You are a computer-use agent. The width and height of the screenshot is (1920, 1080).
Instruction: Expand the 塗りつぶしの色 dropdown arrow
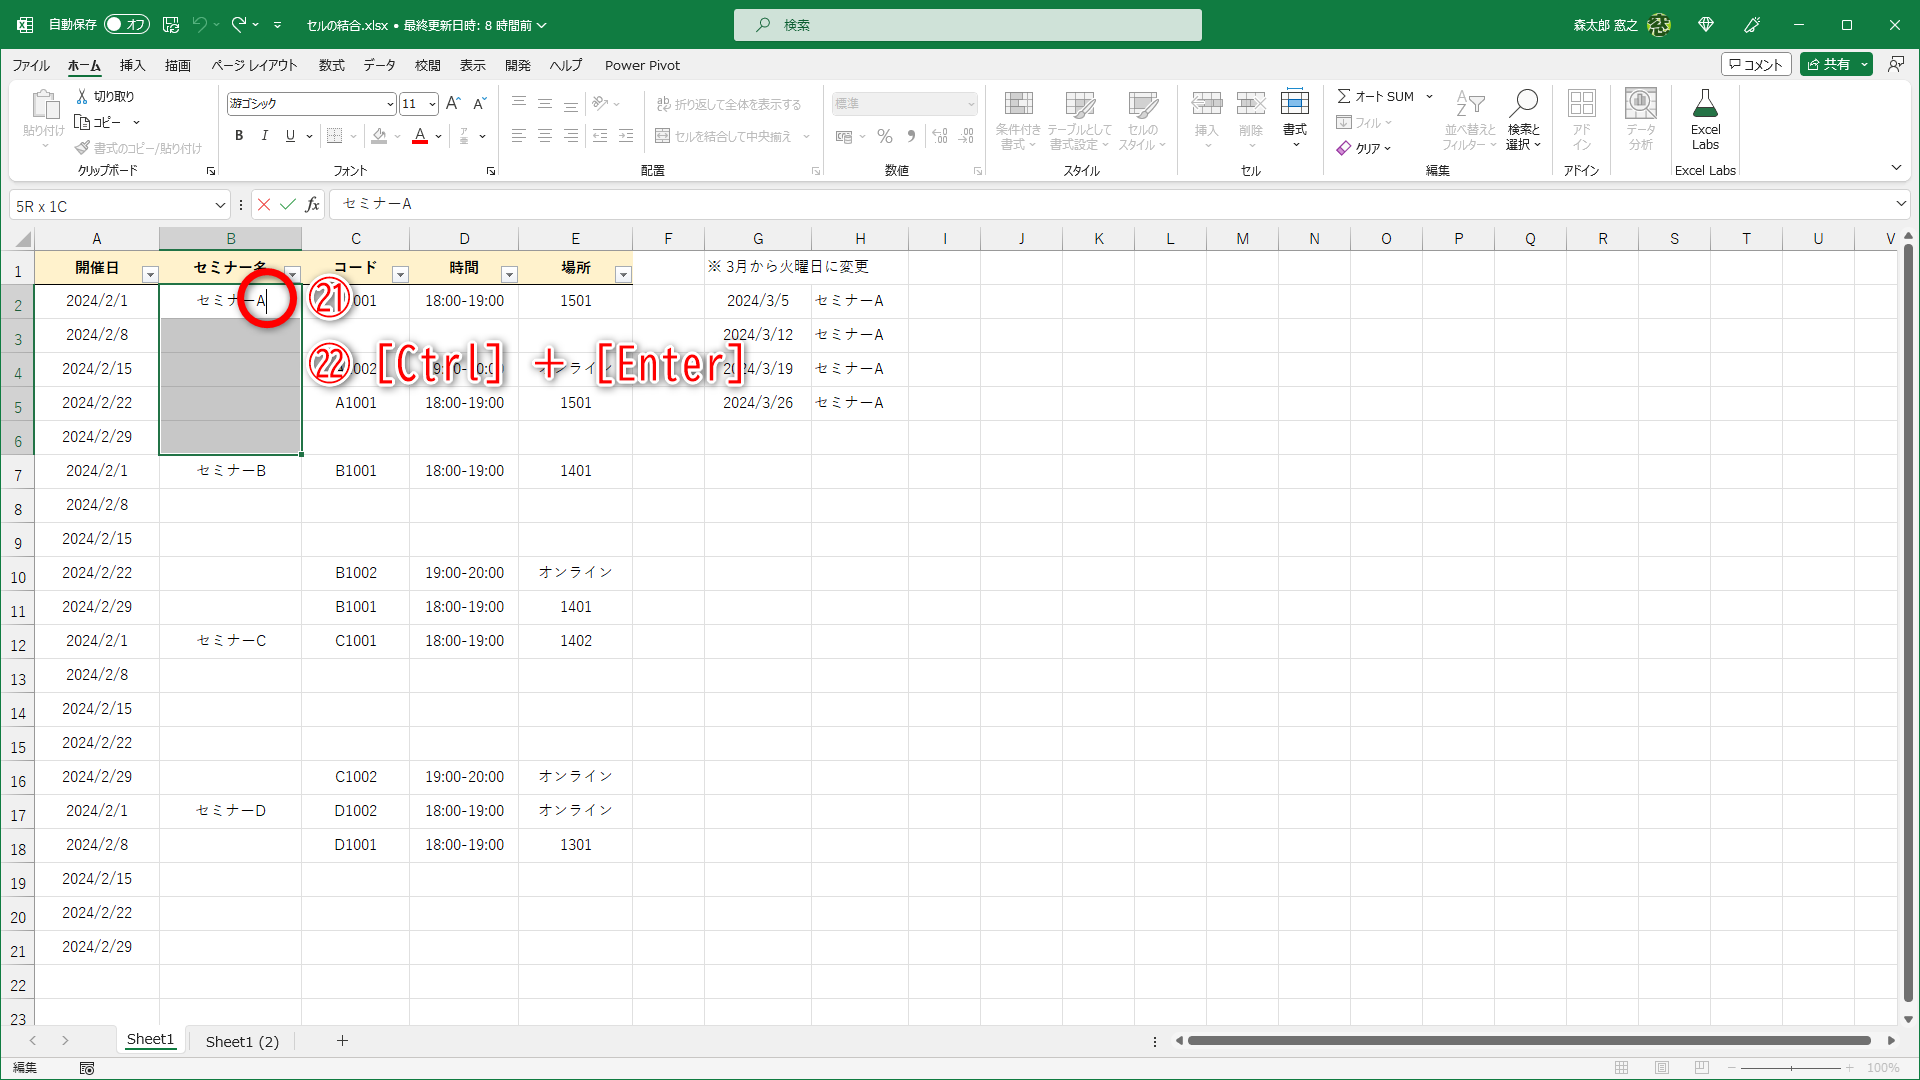[x=397, y=136]
